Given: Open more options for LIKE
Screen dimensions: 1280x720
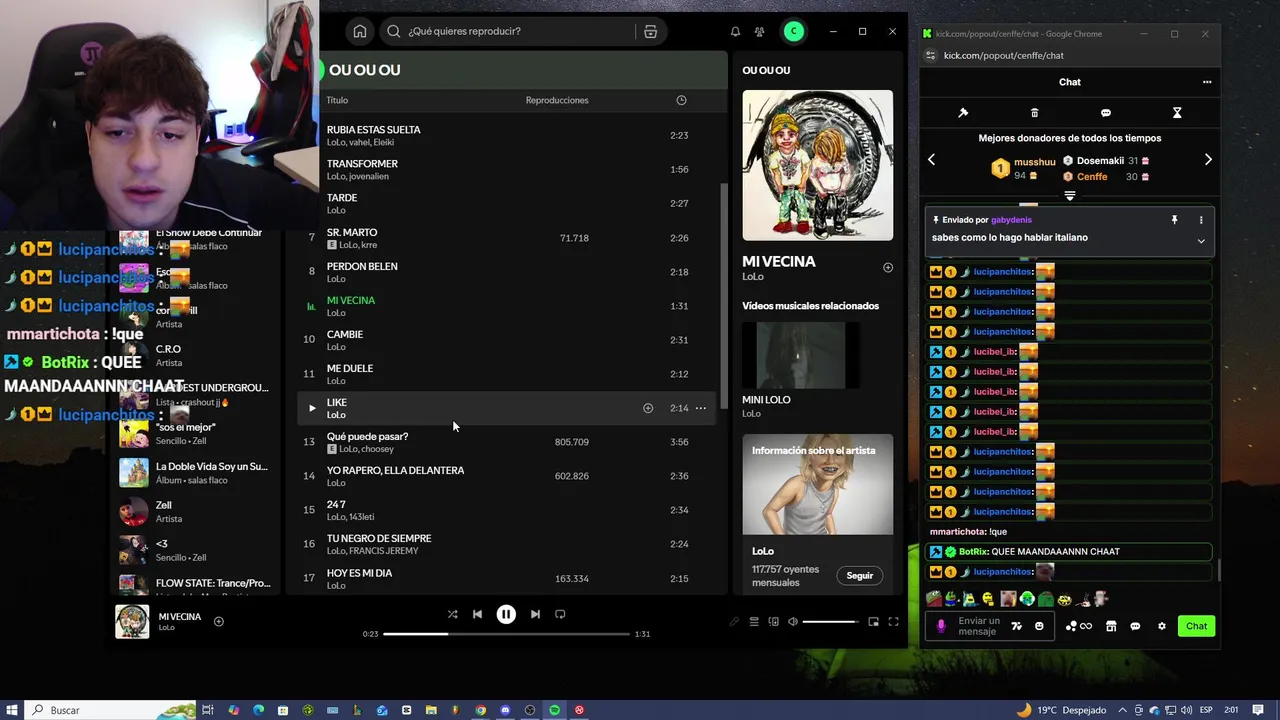Looking at the screenshot, I should click(700, 408).
